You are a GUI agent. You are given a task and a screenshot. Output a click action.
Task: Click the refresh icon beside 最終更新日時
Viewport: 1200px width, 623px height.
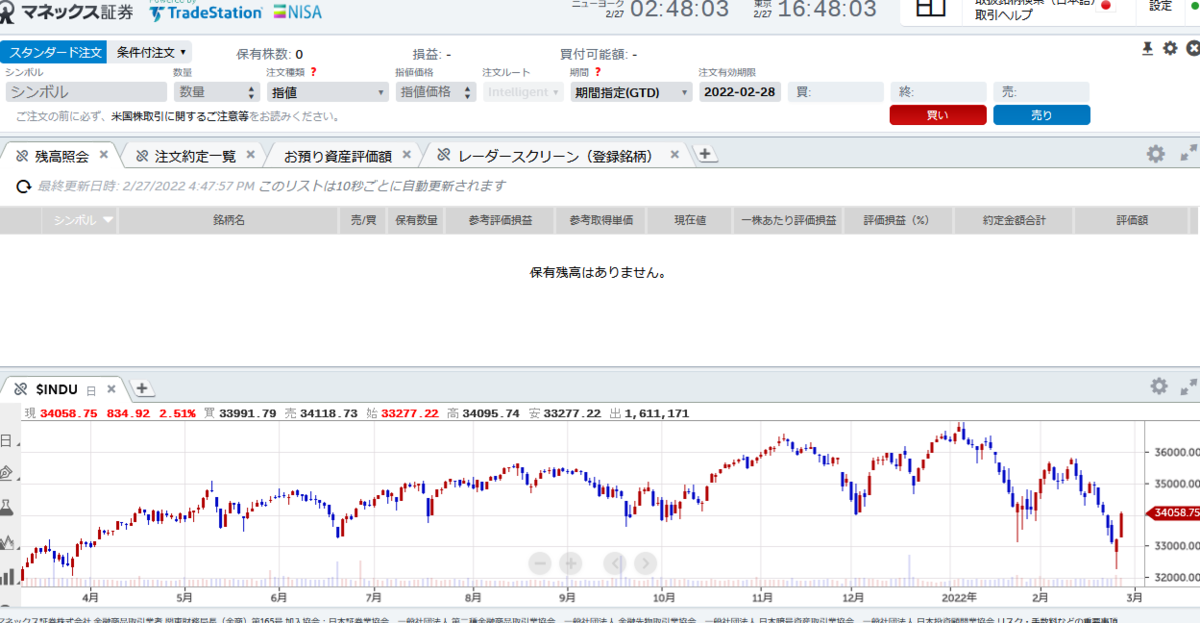coord(24,186)
